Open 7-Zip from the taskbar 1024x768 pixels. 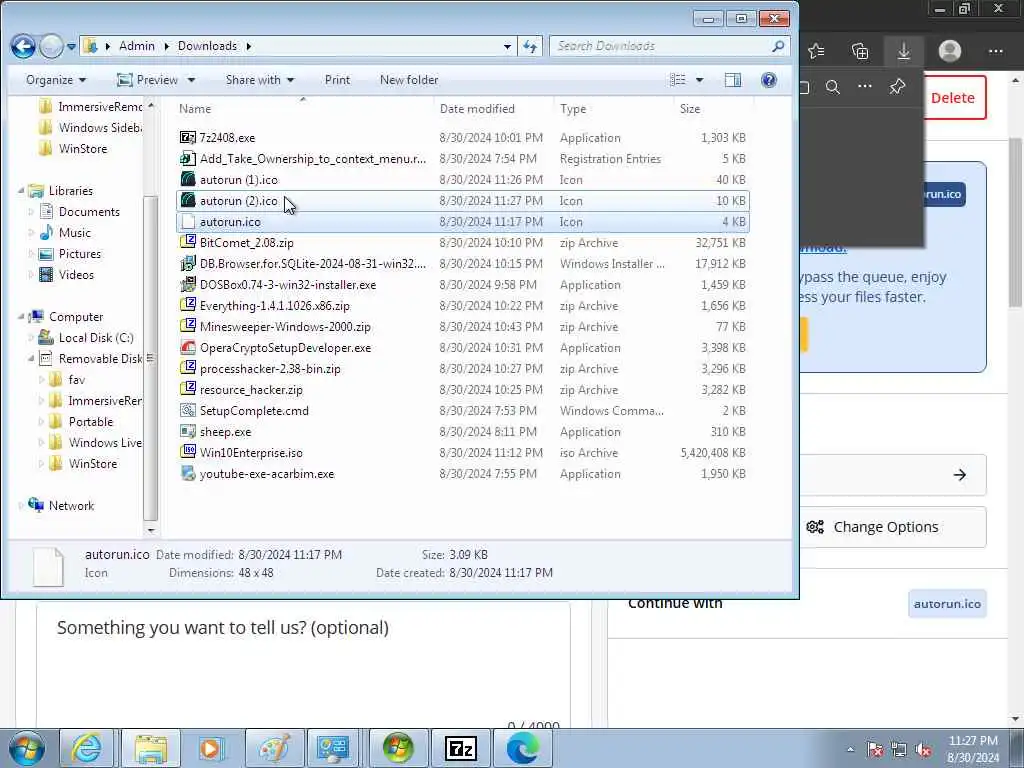460,748
